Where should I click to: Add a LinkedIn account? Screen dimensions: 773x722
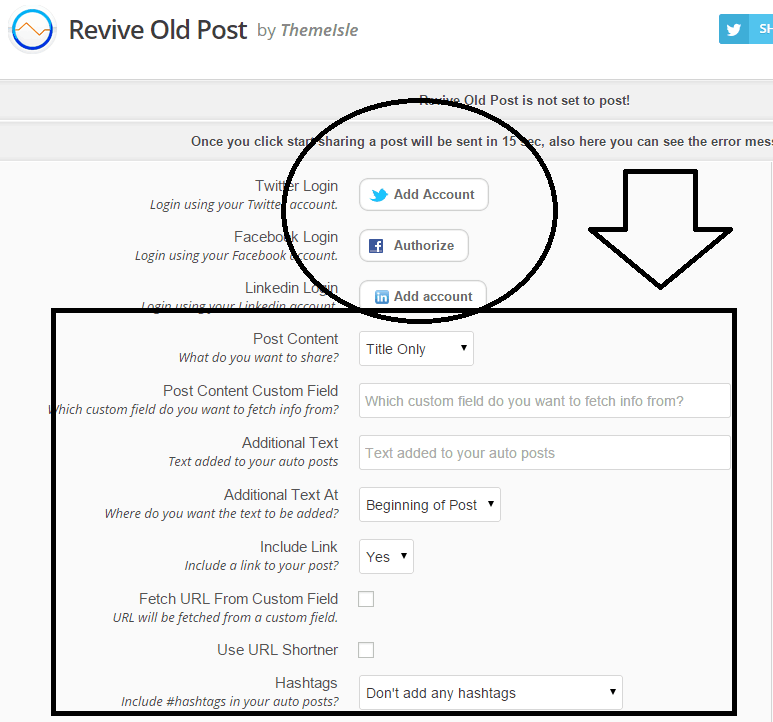point(423,296)
